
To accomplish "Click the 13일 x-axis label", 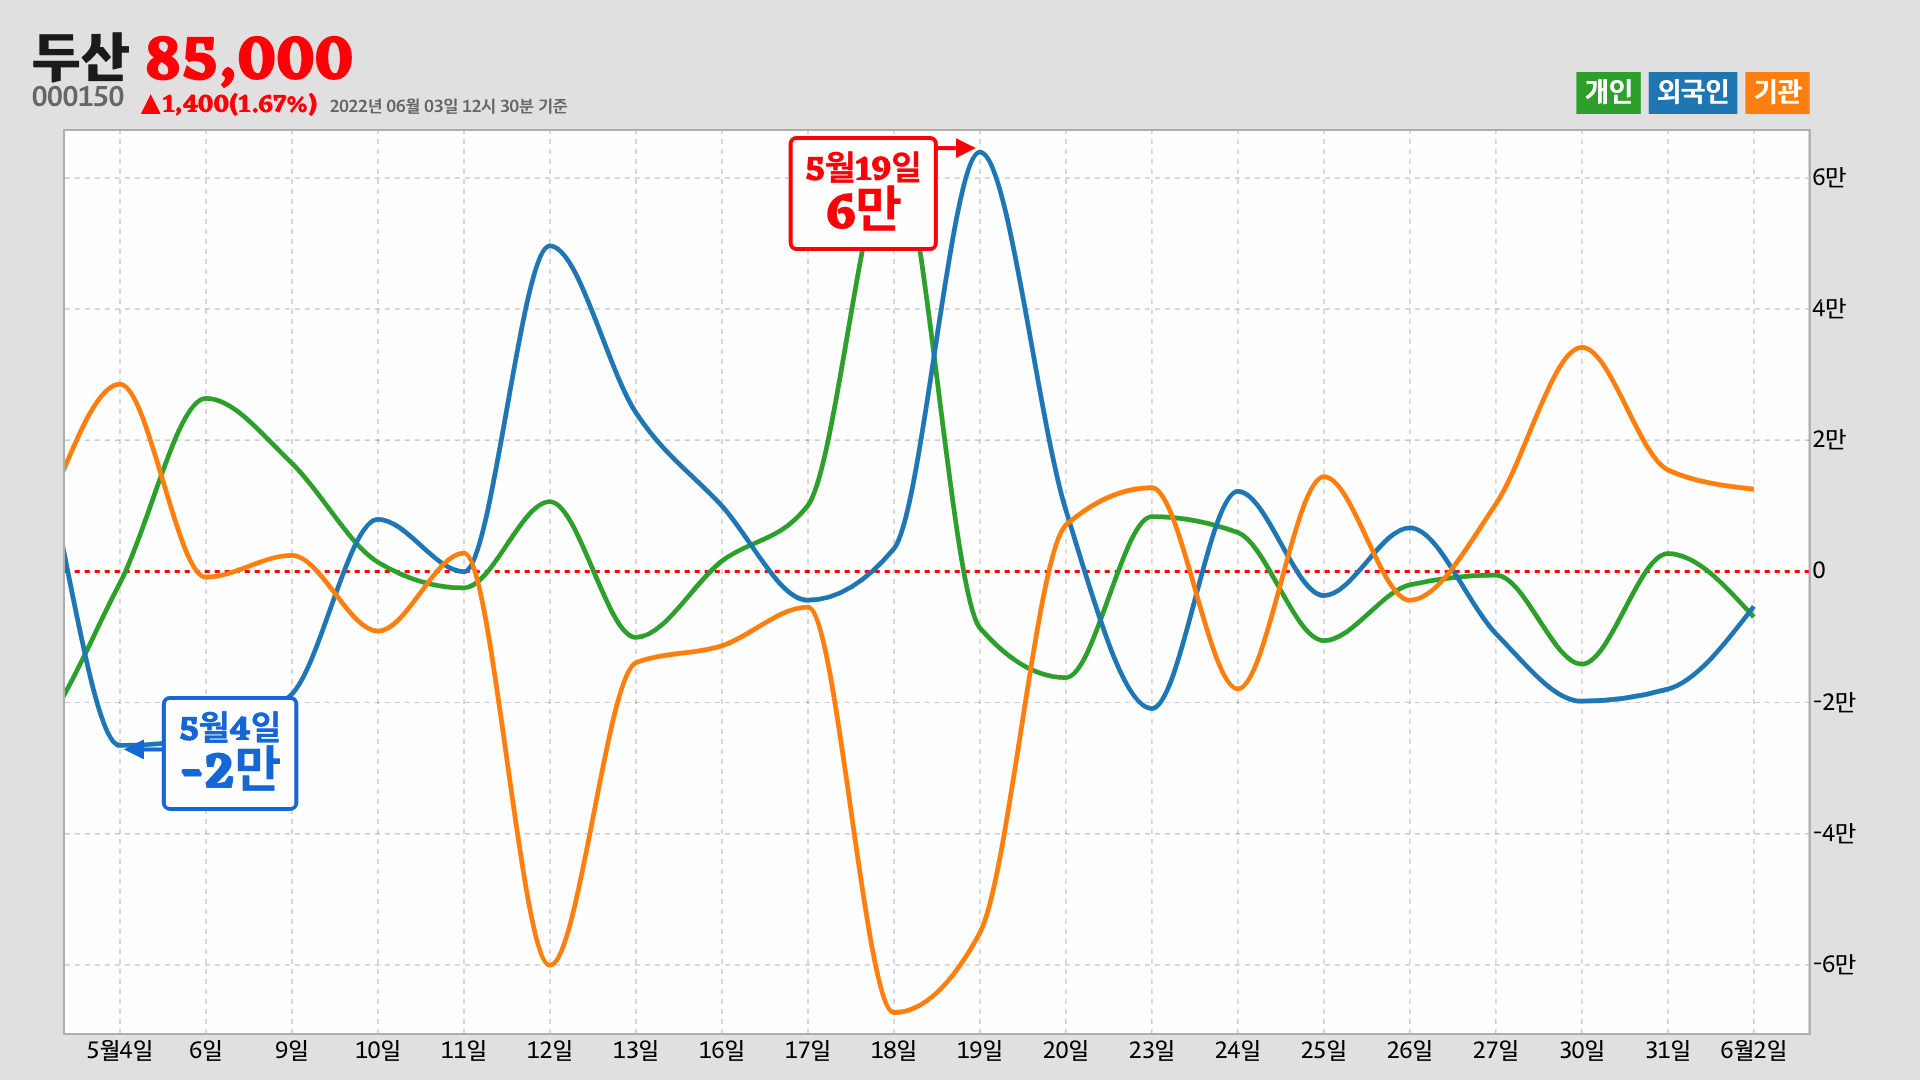I will [636, 1050].
